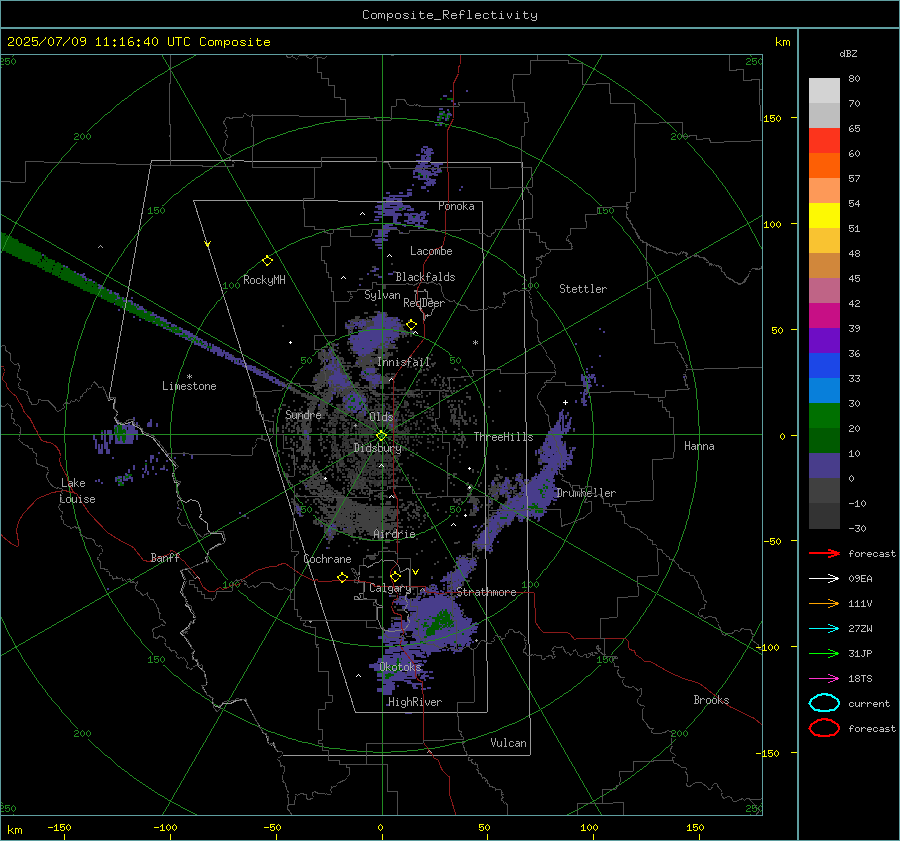
Task: Select the 30 dBZ blue color swatch
Action: click(x=824, y=390)
